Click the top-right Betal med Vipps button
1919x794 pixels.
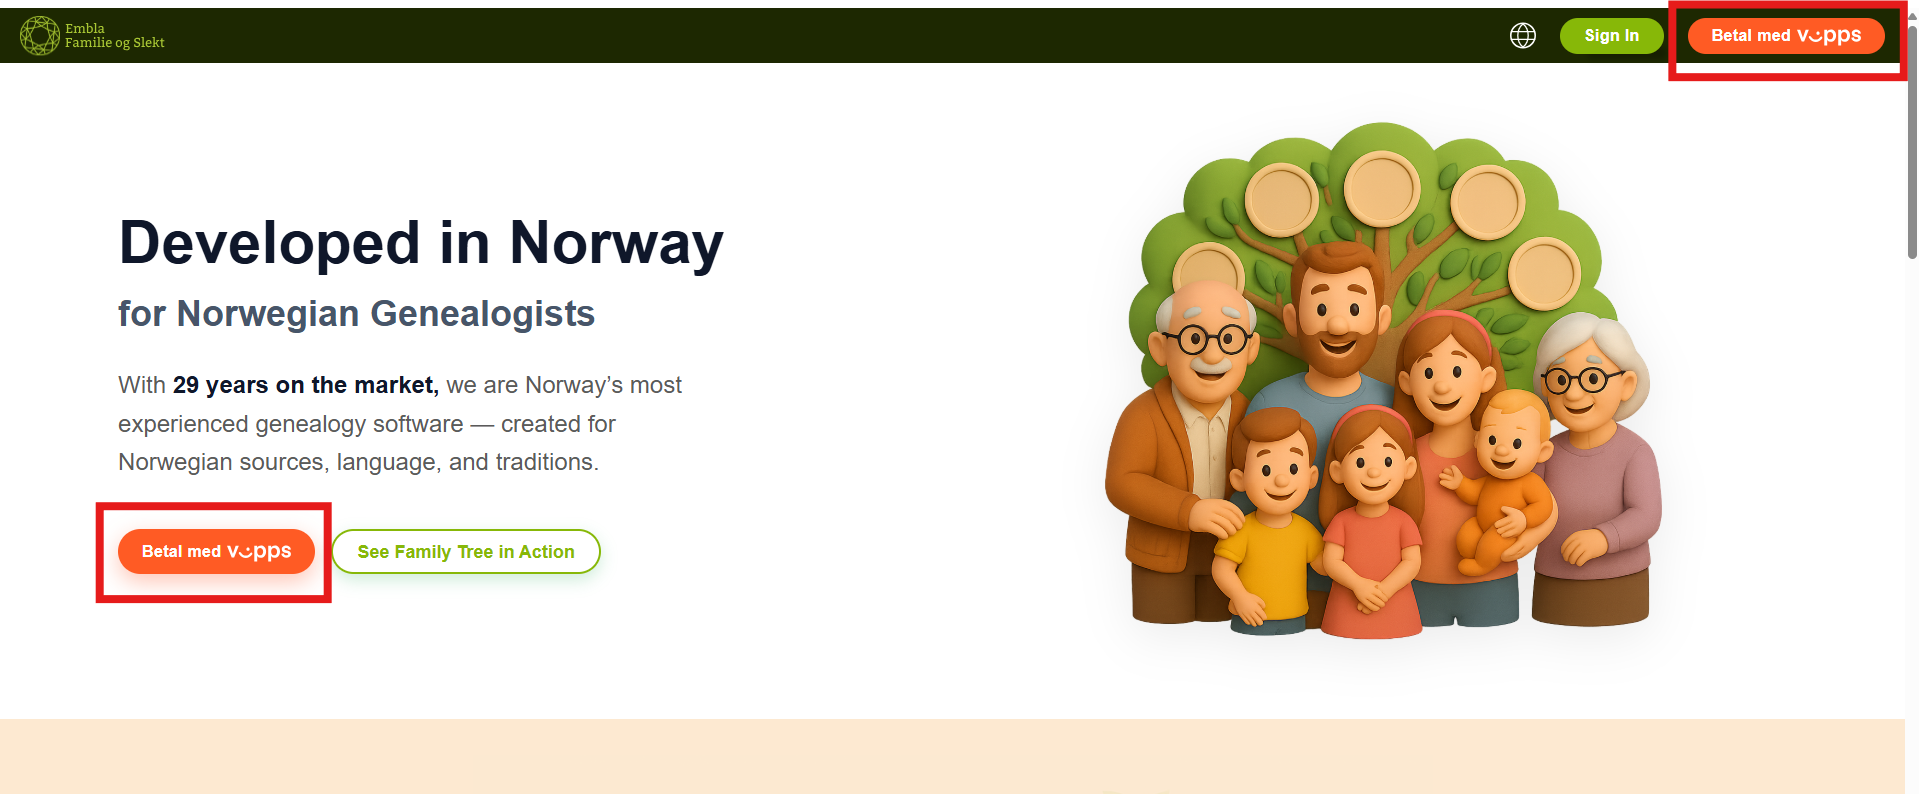[x=1786, y=36]
